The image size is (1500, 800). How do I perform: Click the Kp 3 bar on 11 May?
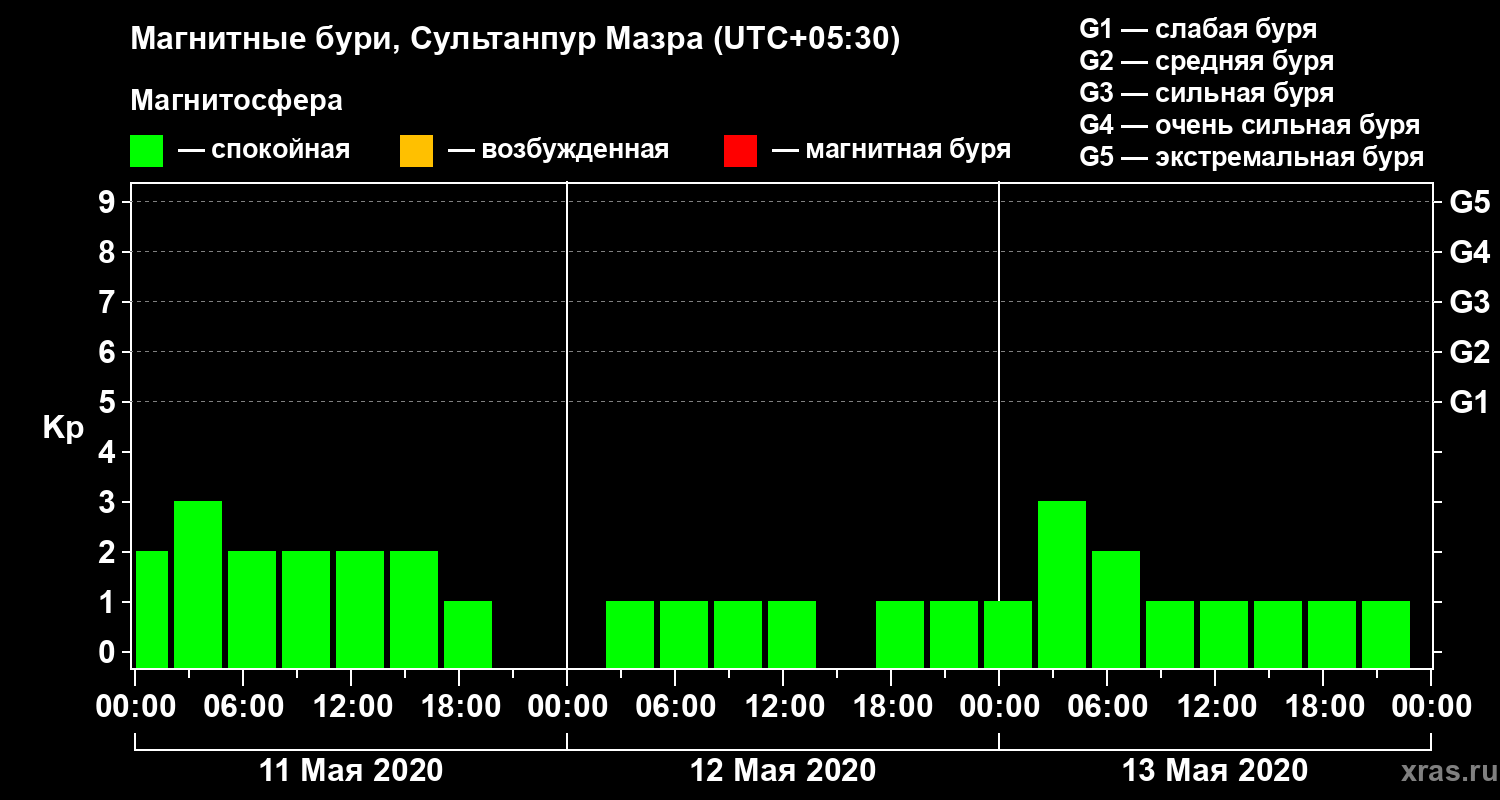[198, 584]
